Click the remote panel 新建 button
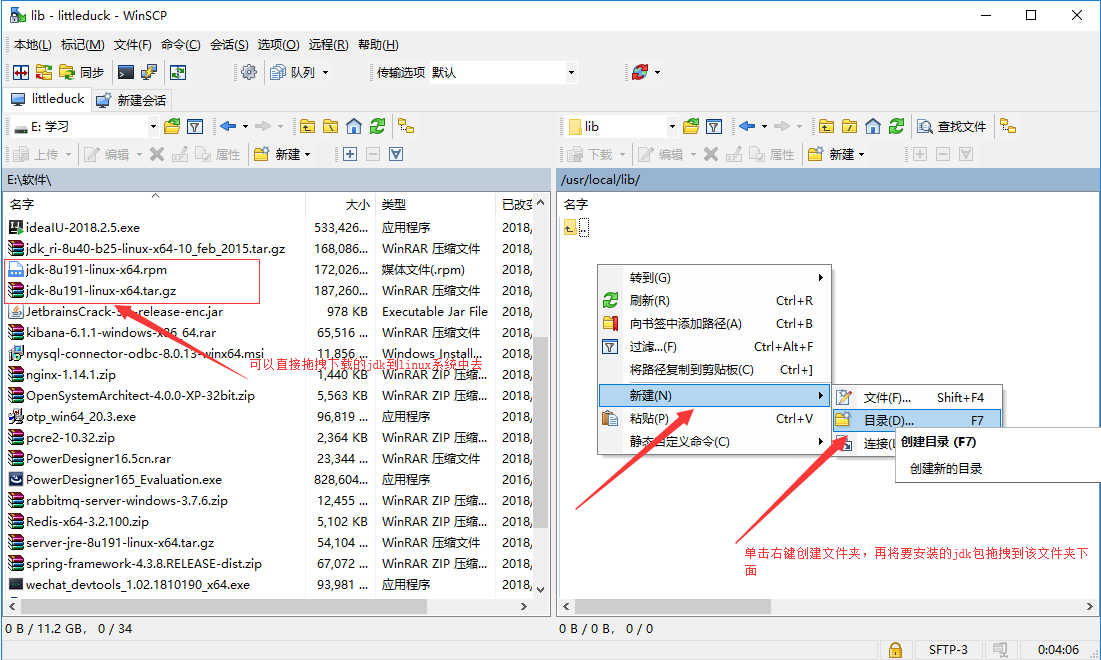 click(836, 154)
